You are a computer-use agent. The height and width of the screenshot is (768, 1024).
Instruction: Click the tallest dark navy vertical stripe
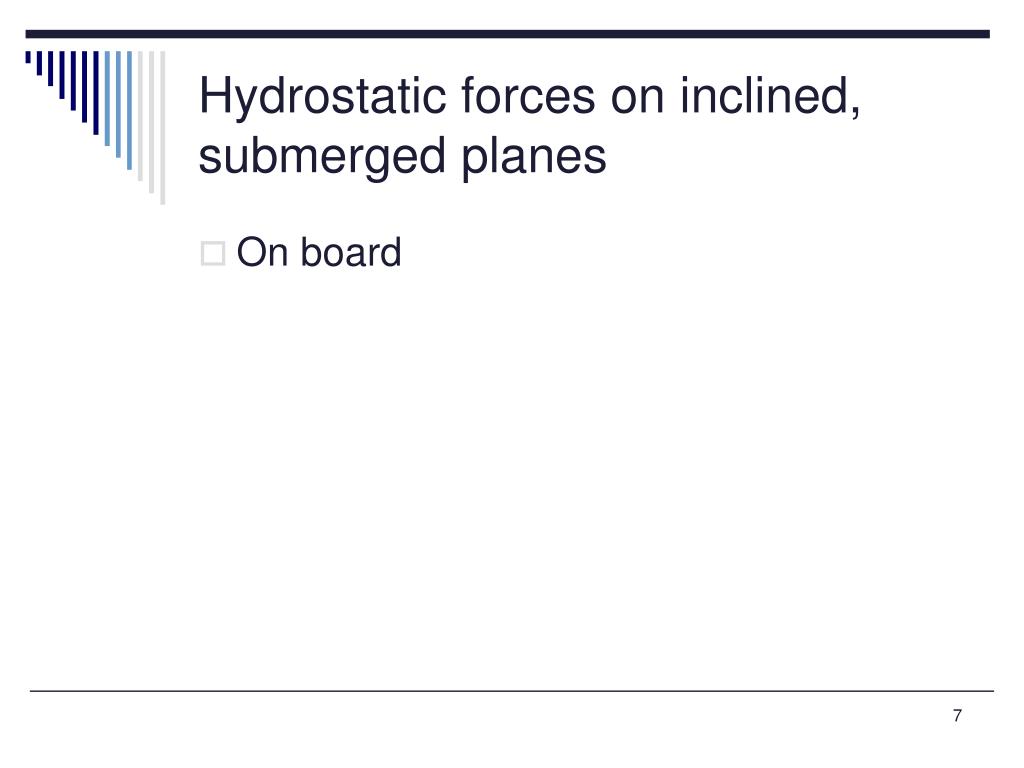coord(96,93)
